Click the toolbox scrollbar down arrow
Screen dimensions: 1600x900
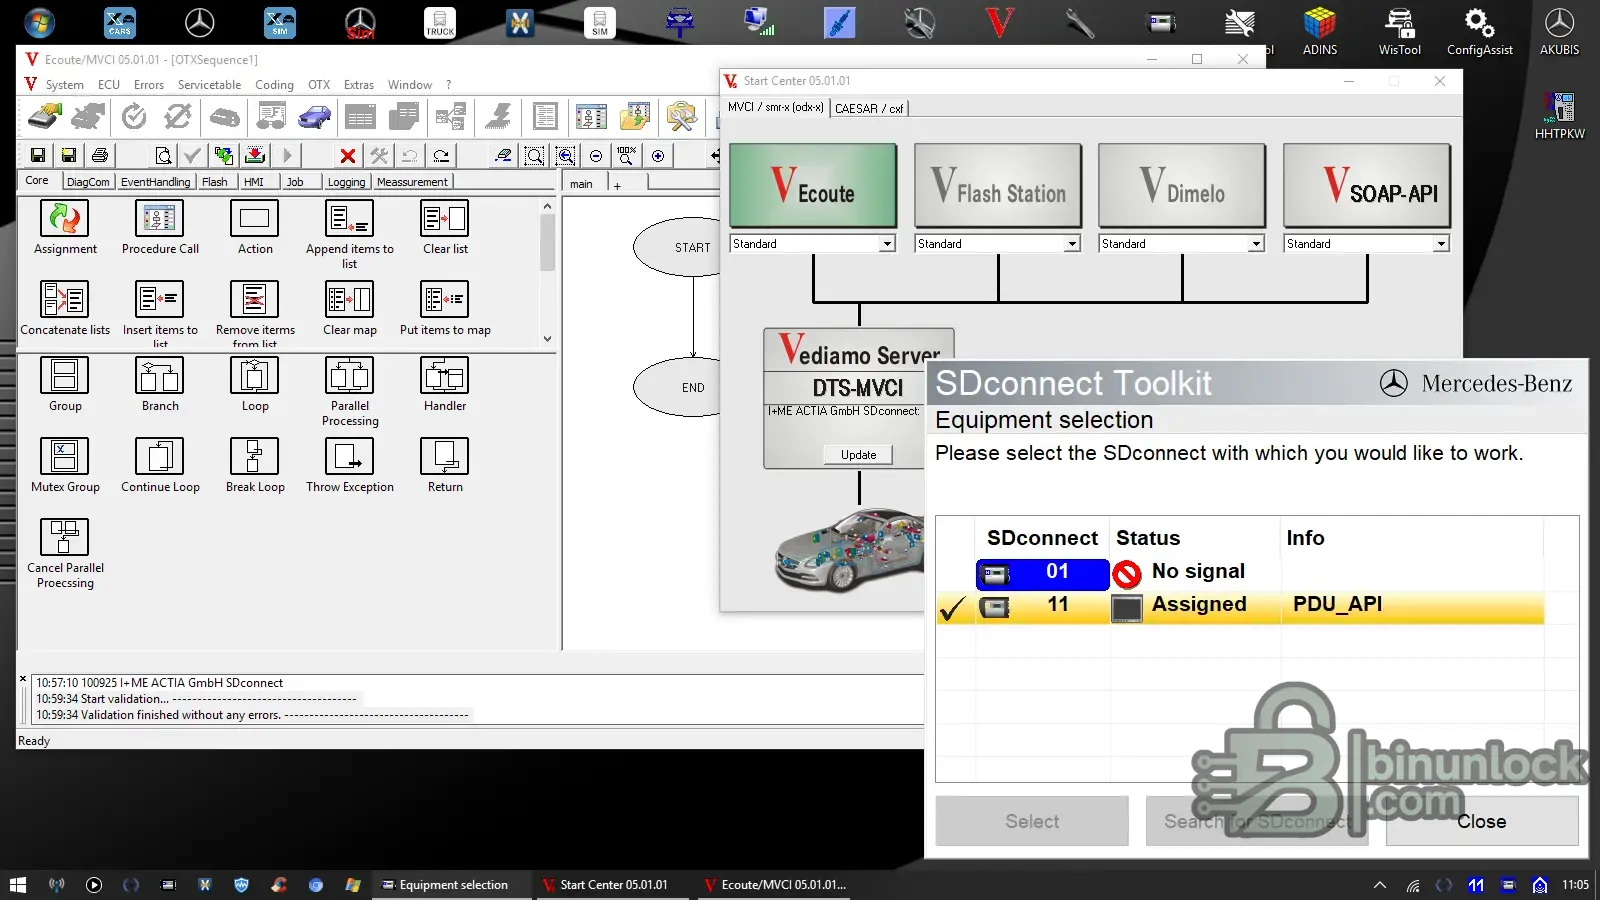(x=547, y=339)
